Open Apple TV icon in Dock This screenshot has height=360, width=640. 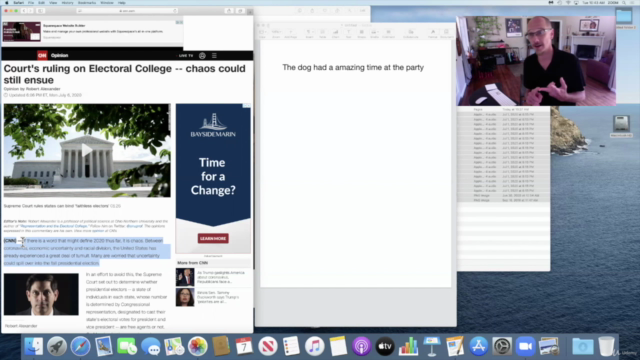(x=385, y=347)
